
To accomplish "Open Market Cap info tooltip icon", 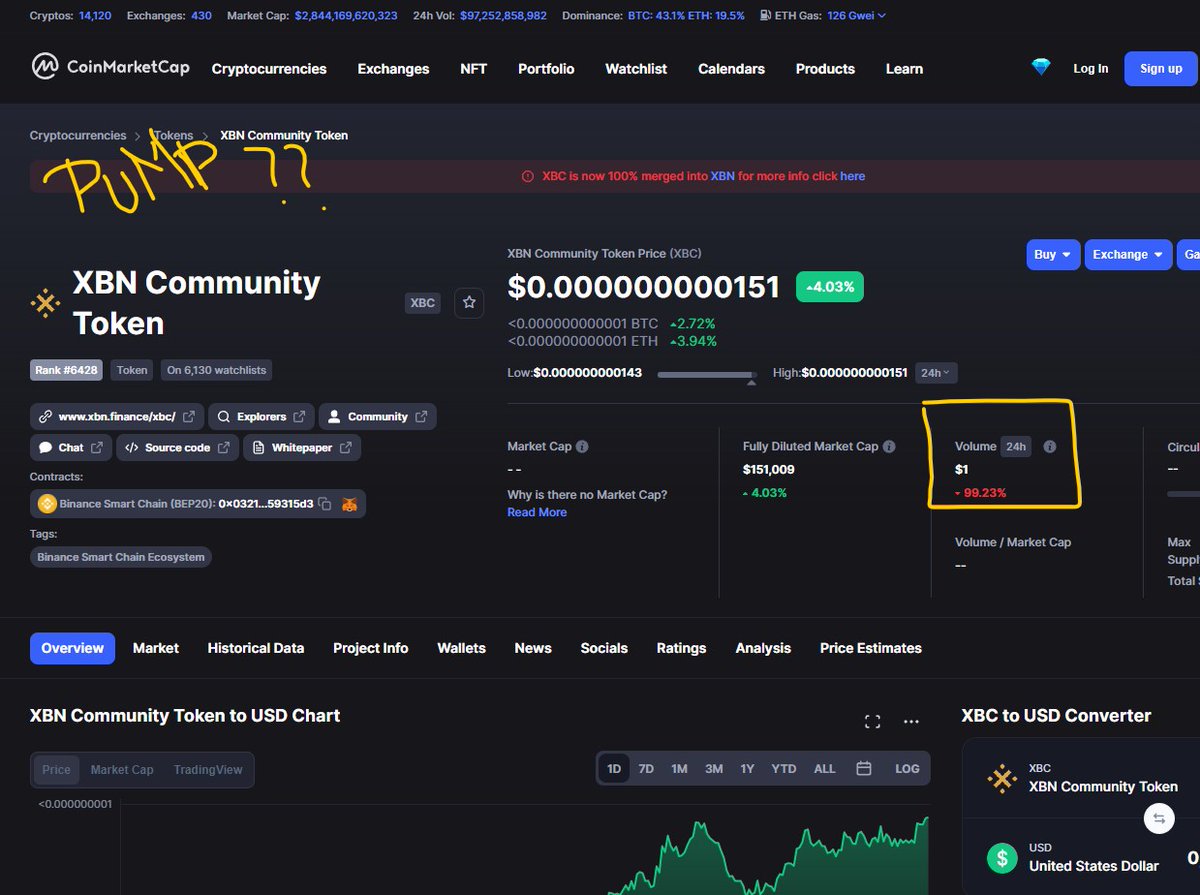I will point(582,447).
